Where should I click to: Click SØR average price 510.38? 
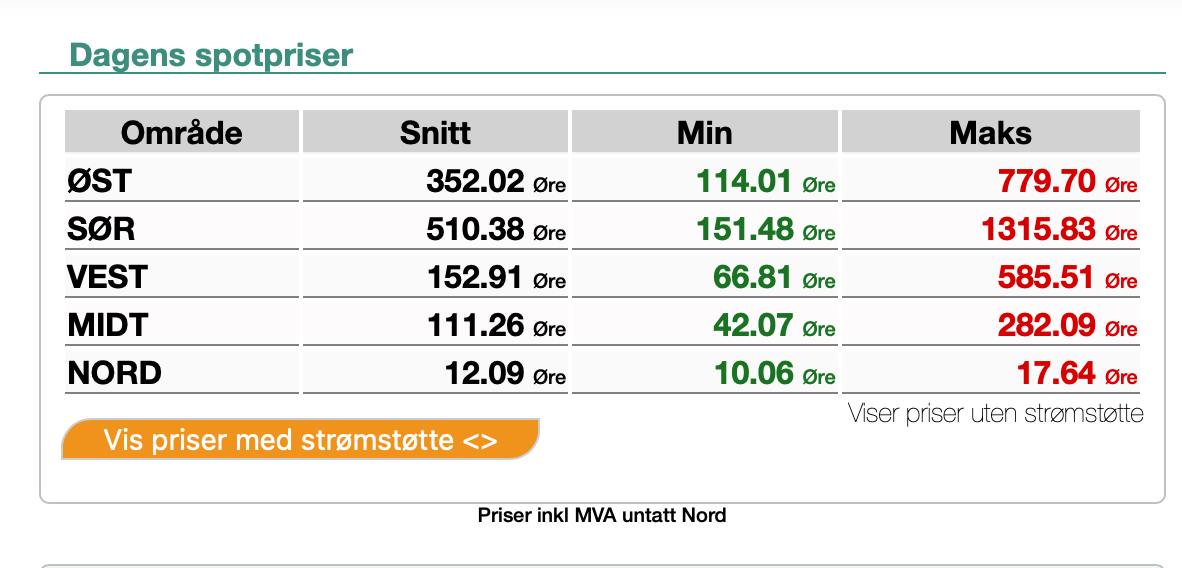475,229
